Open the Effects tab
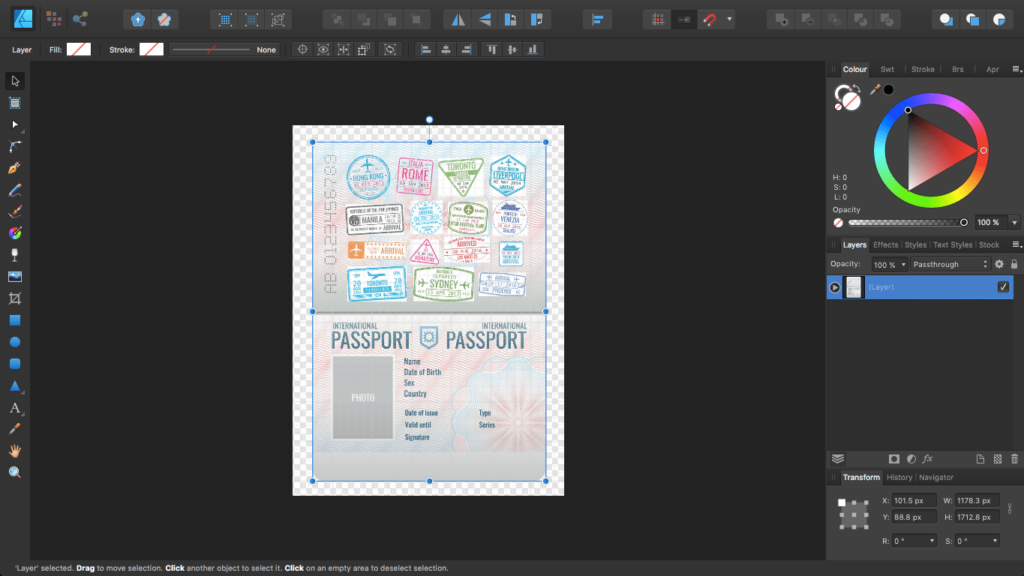Viewport: 1024px width, 576px height. click(886, 245)
